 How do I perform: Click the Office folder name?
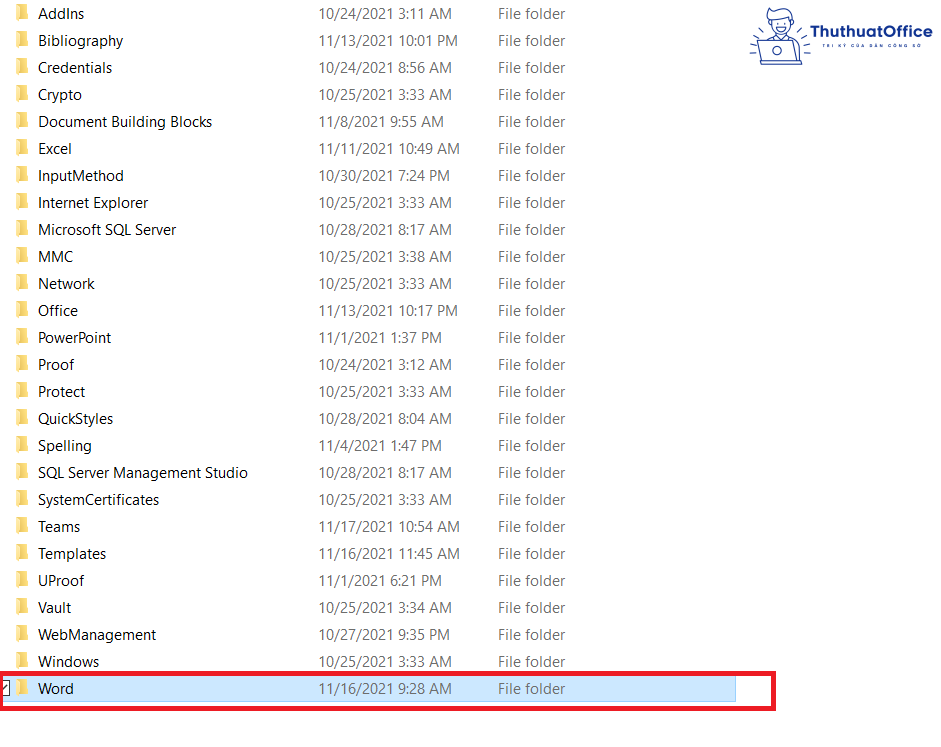click(58, 311)
